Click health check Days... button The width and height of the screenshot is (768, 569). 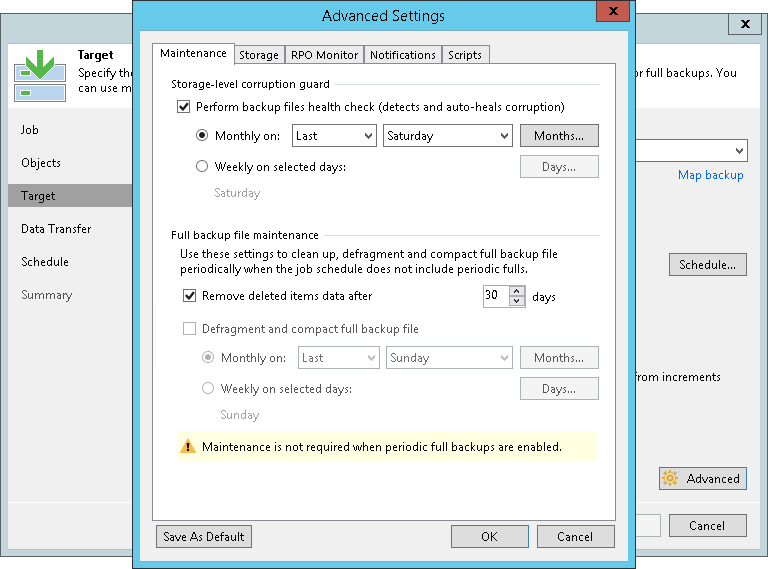click(x=559, y=167)
